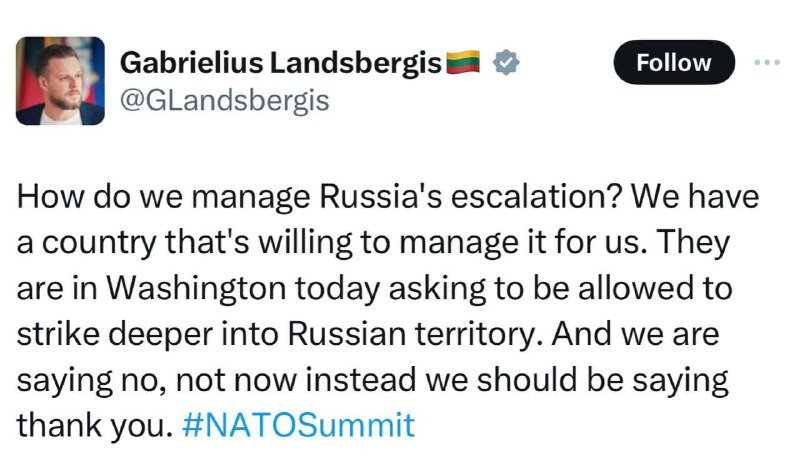Open the #NATOSummit hashtag link

pos(300,426)
